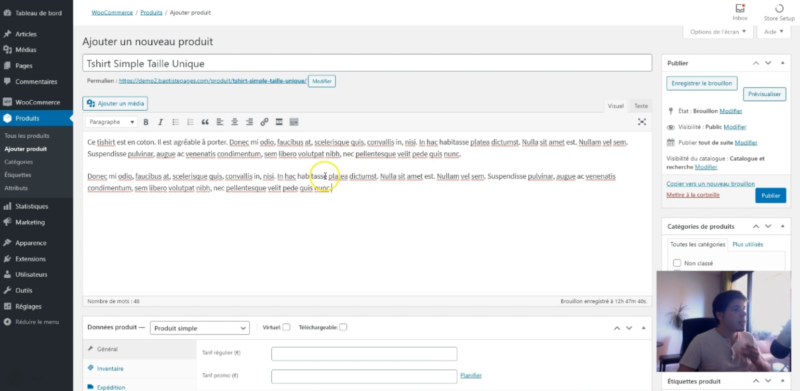The image size is (800, 391).
Task: Switch to the Texte editor tab
Action: coord(641,106)
